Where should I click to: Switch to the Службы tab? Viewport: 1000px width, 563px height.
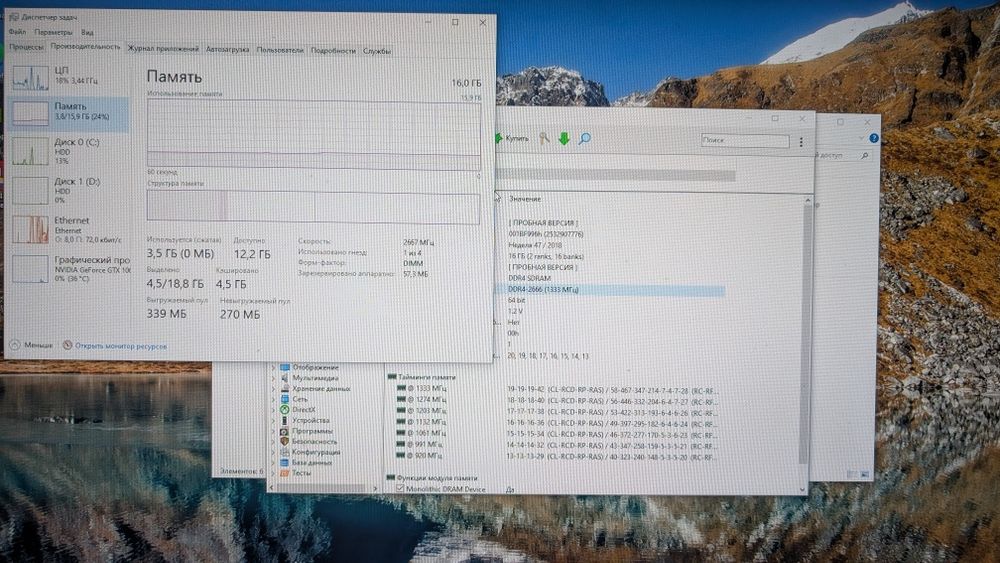click(376, 51)
